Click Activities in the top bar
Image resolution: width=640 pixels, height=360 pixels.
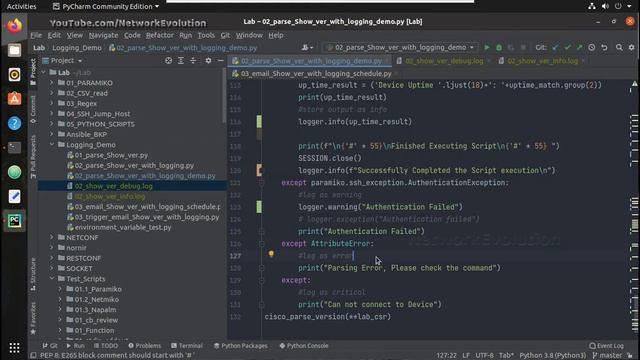(21, 6)
